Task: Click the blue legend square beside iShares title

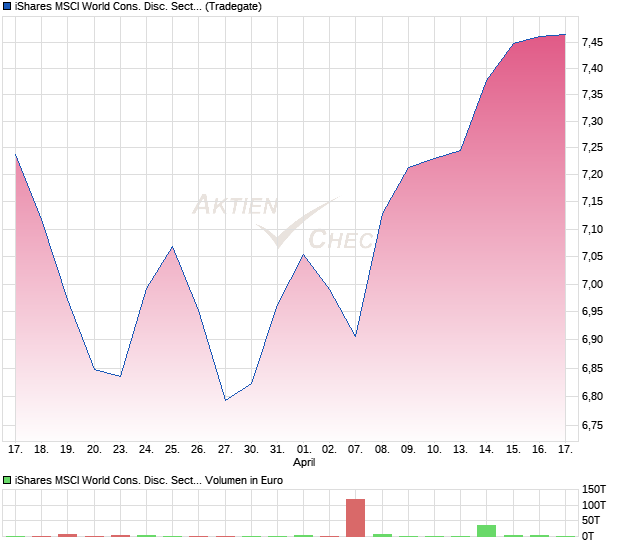Action: [x=7, y=6]
